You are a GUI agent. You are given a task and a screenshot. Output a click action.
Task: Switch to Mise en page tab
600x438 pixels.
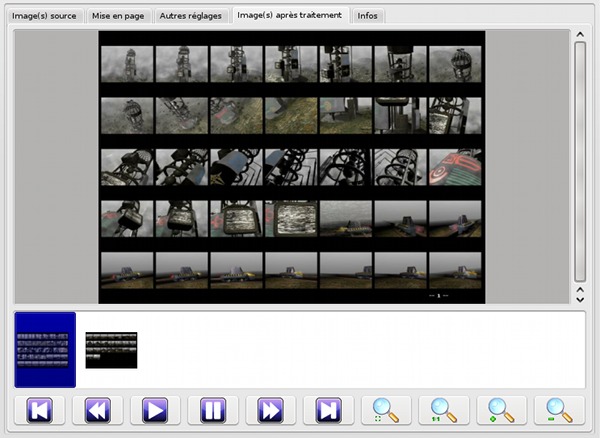[118, 16]
